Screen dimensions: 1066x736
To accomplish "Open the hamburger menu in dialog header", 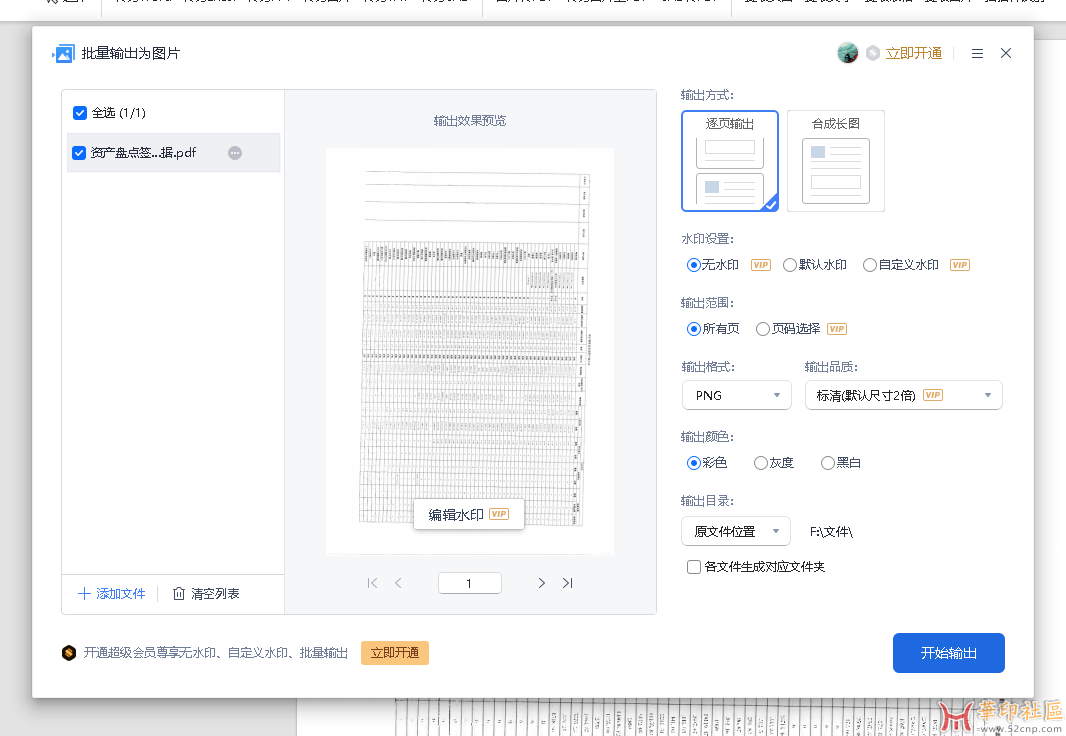I will pos(977,53).
